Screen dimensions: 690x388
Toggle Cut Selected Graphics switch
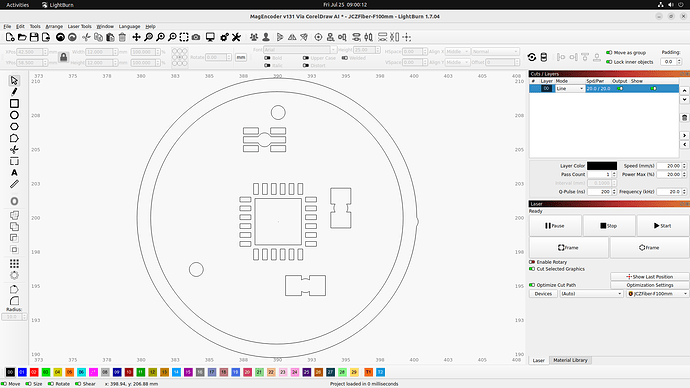coord(532,269)
